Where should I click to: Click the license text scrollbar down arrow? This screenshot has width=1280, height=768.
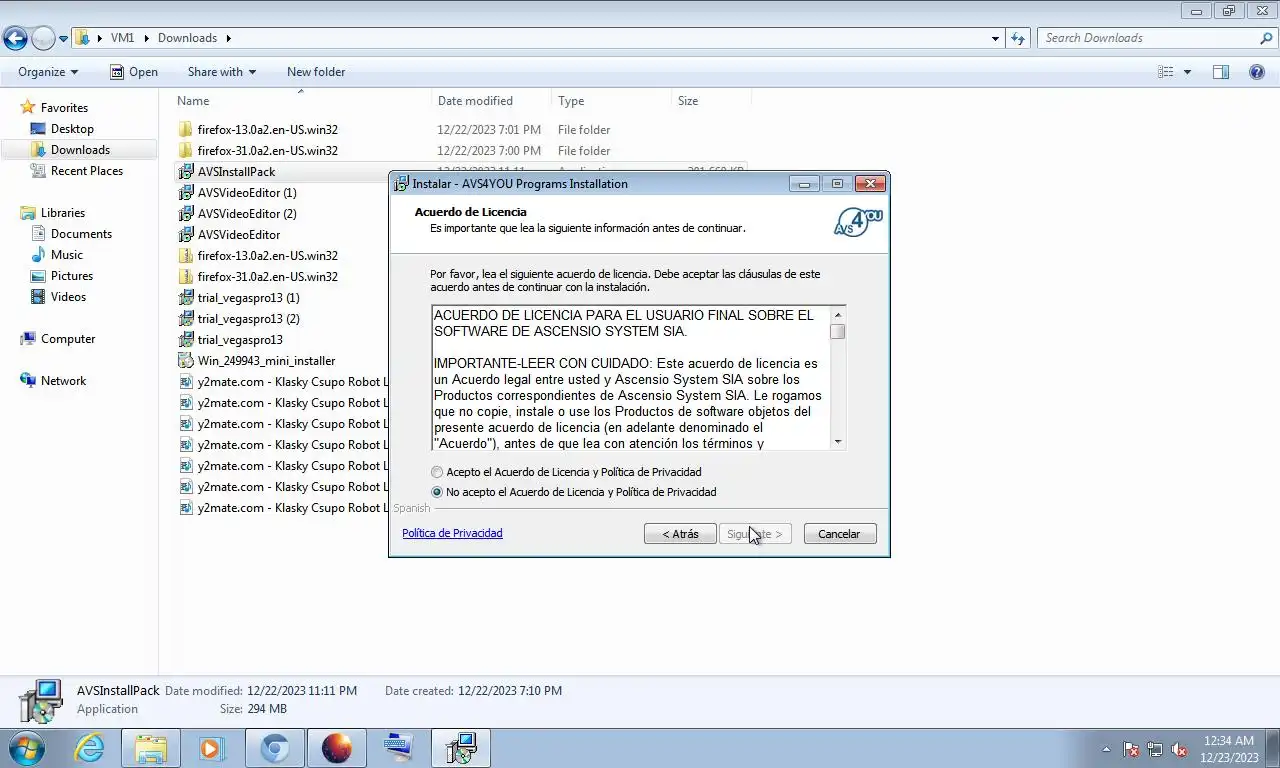838,442
